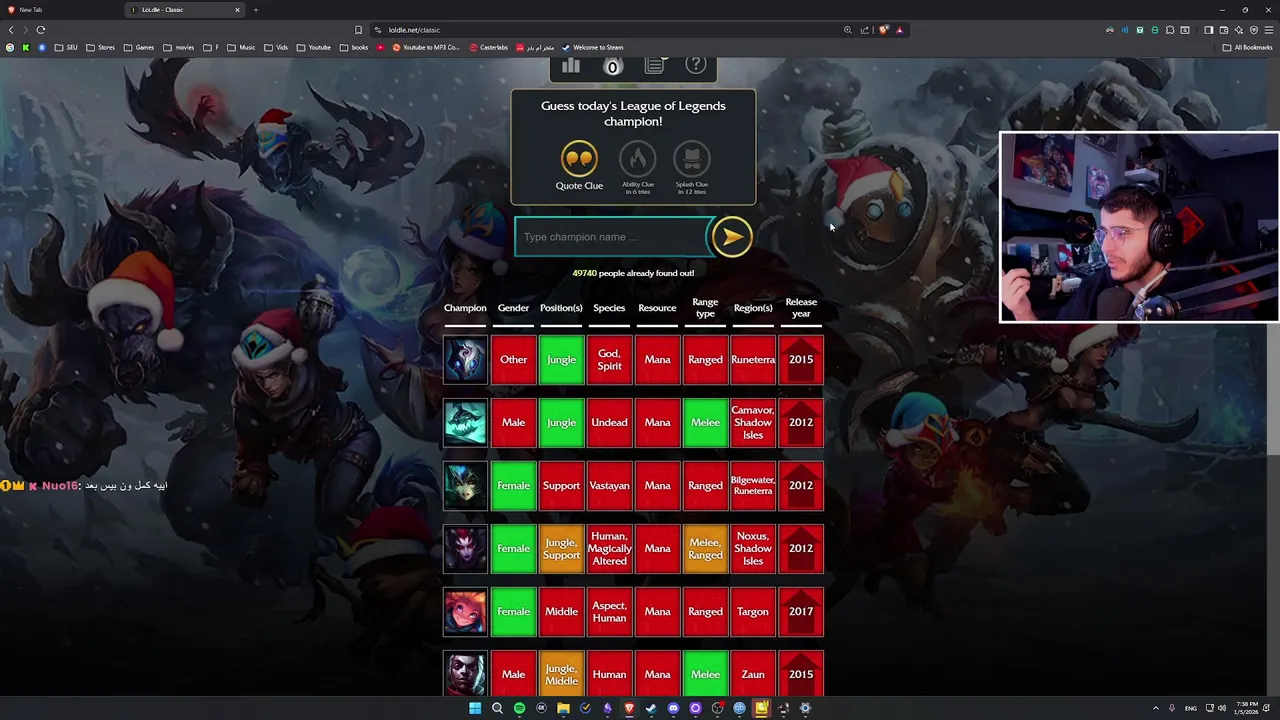Screen dimensions: 1280x720
Task: Switch to the New Tab browser tab
Action: tap(60, 10)
